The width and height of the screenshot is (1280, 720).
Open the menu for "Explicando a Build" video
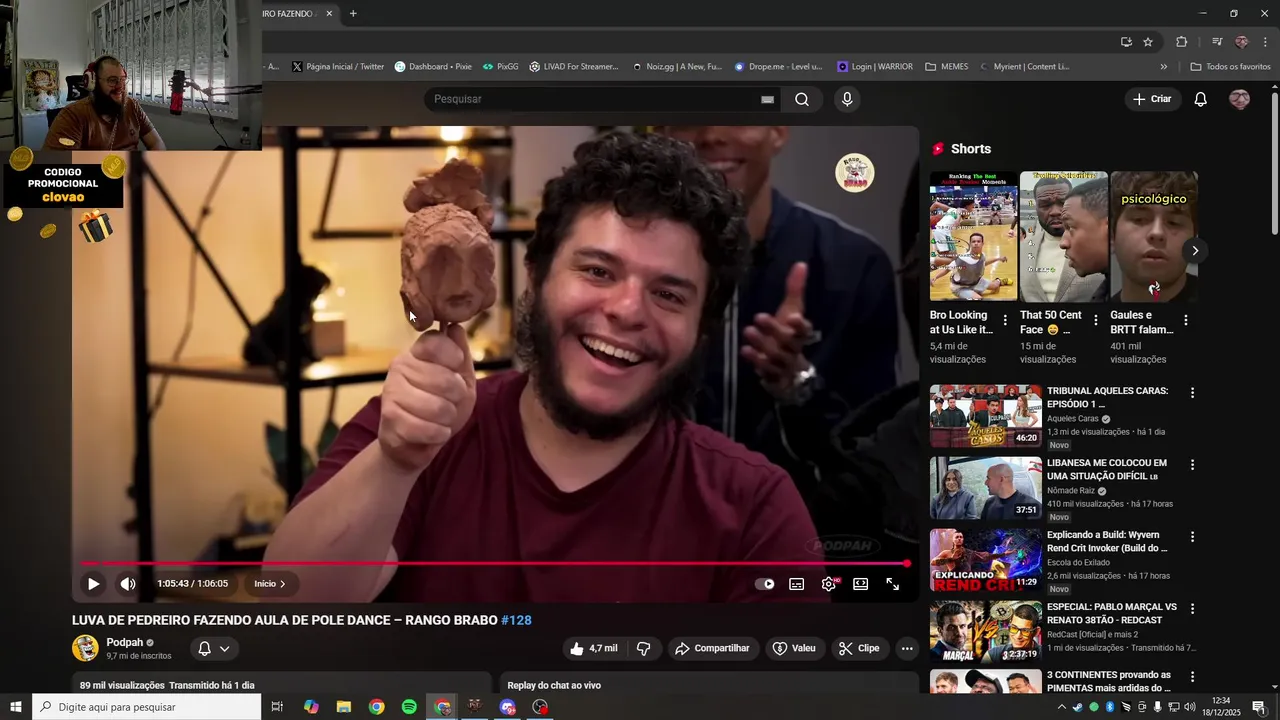pyautogui.click(x=1192, y=537)
